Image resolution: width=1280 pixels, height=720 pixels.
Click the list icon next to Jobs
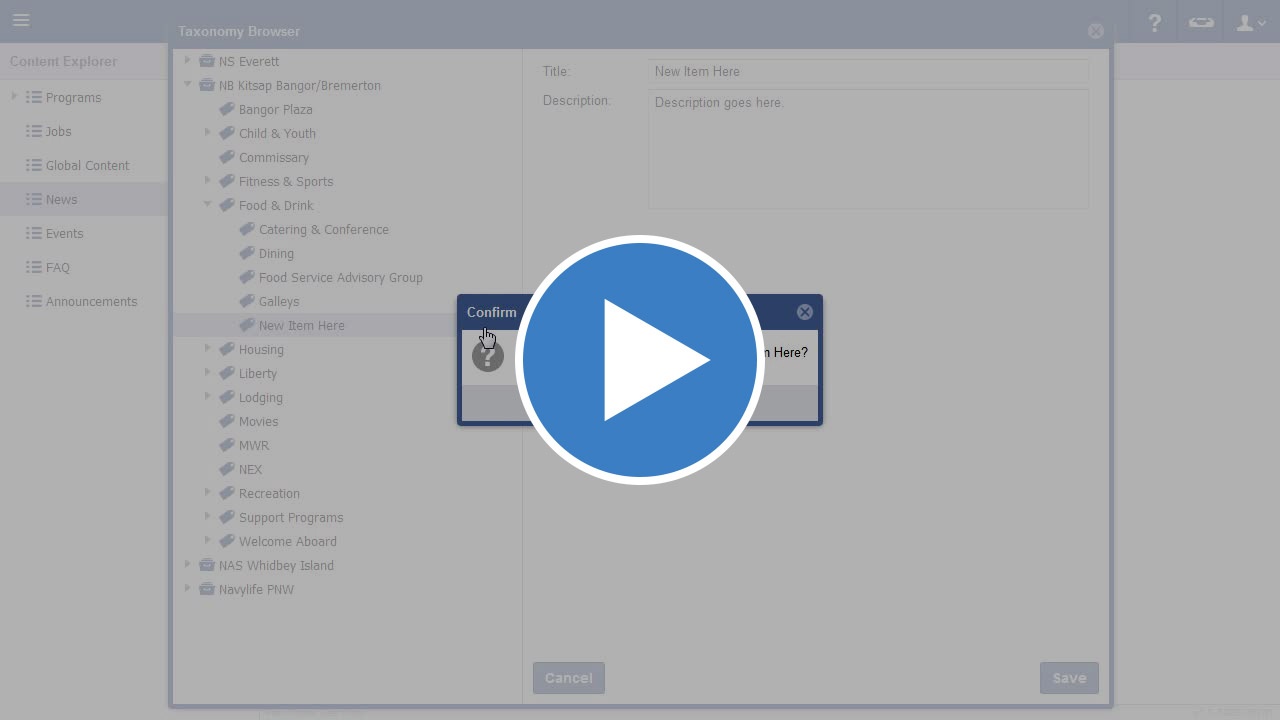point(34,131)
